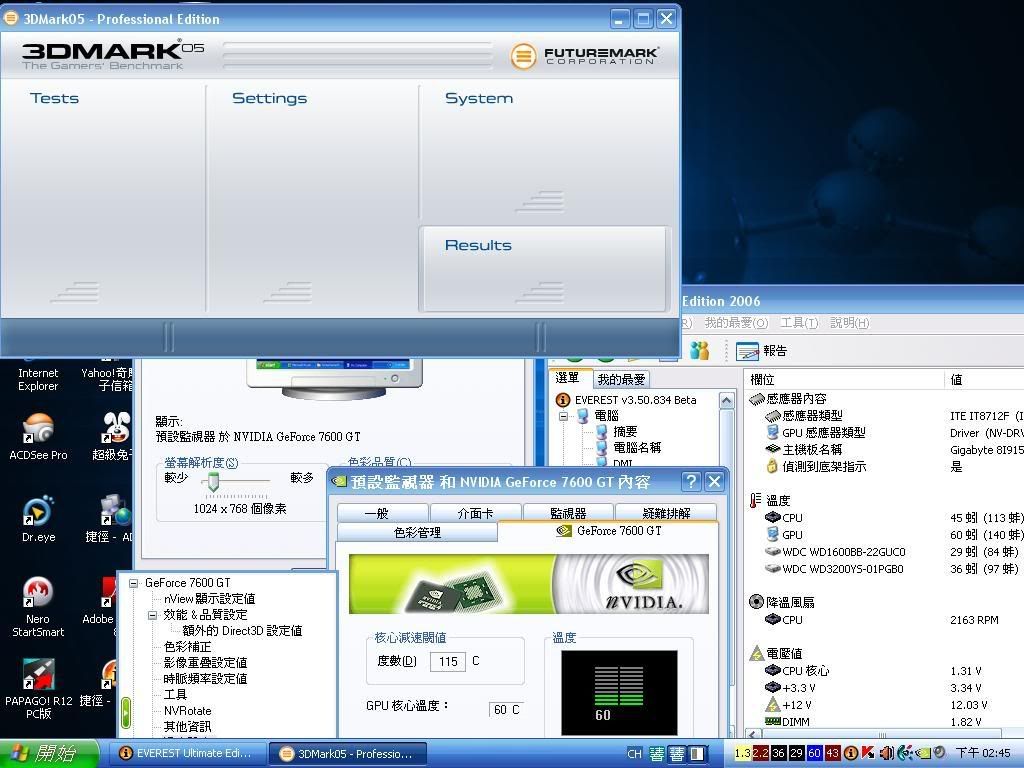Click the Windows 開始 start button
This screenshot has height=768, width=1024.
(x=50, y=753)
